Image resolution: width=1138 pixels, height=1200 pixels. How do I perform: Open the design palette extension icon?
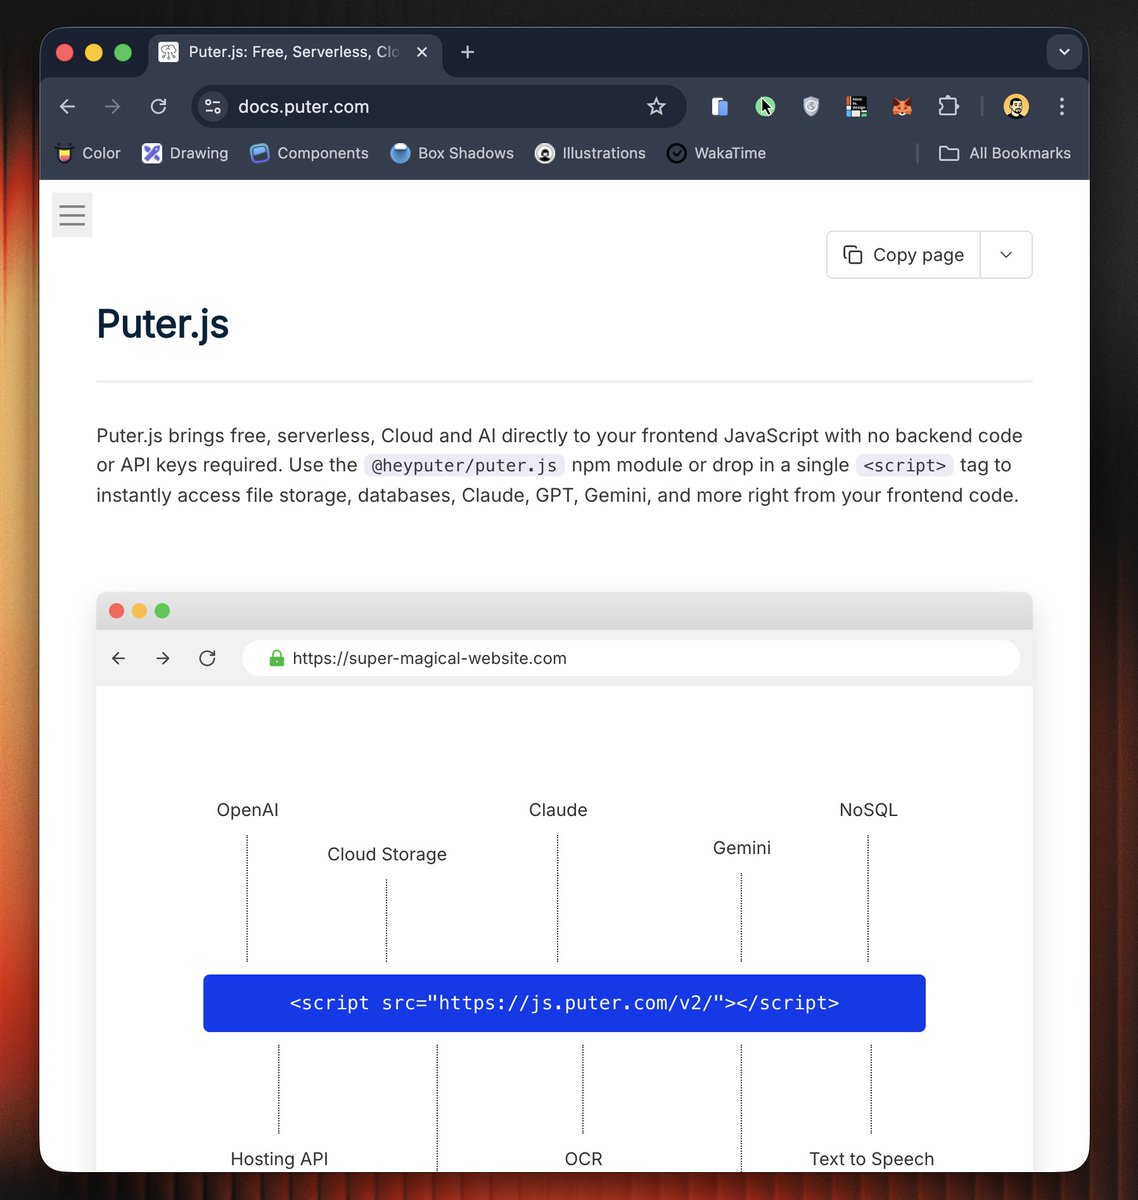(x=856, y=106)
